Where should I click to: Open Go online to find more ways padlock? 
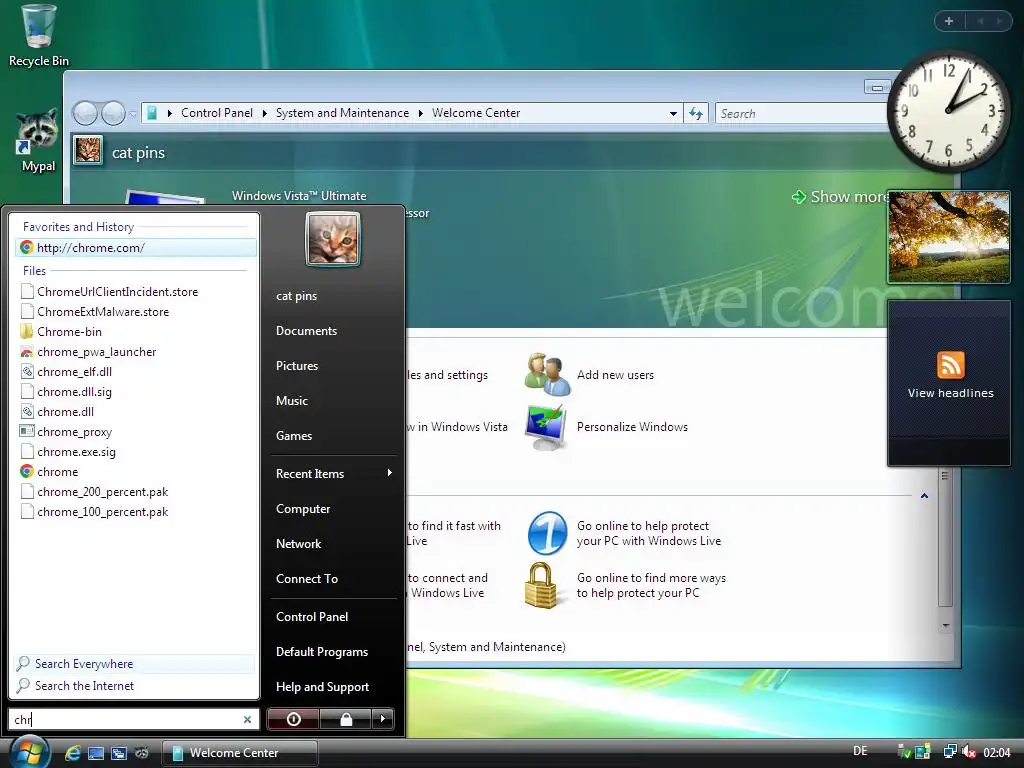coord(626,585)
